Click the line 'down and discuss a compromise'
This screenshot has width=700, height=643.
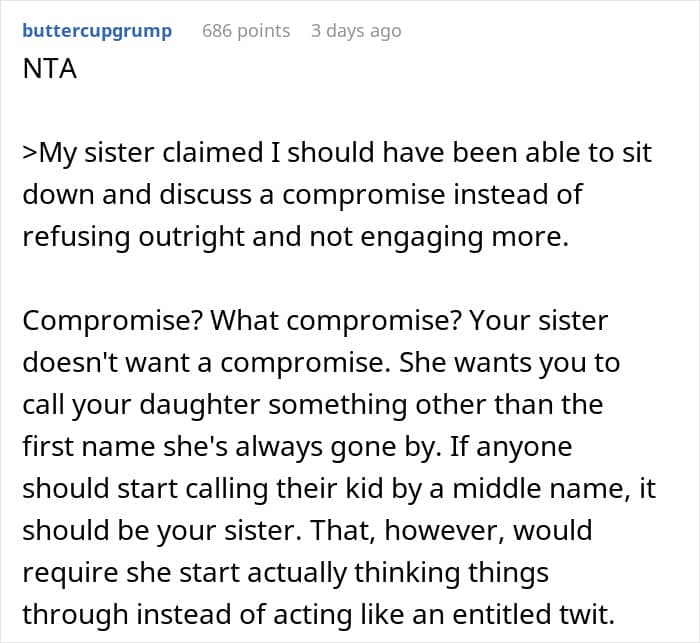click(x=303, y=195)
